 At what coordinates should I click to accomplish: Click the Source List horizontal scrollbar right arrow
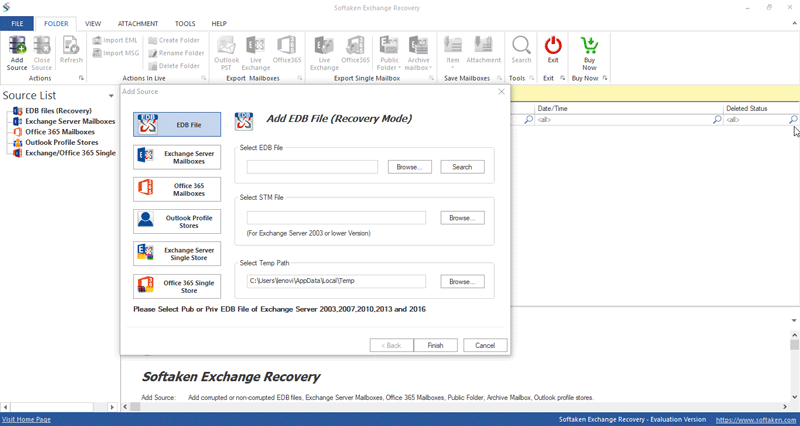pos(113,407)
